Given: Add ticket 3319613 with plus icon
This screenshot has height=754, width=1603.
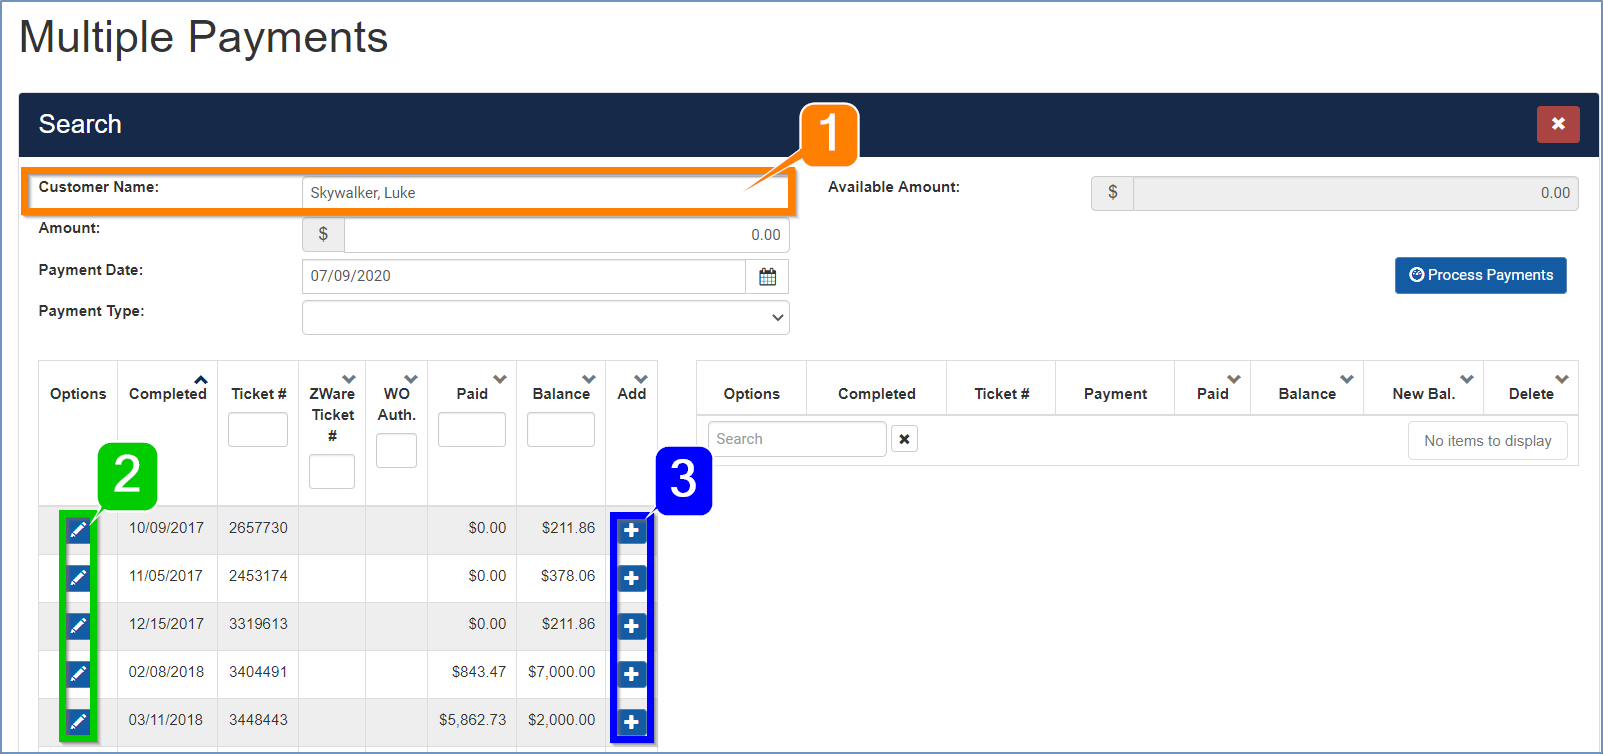Looking at the screenshot, I should click(x=631, y=626).
